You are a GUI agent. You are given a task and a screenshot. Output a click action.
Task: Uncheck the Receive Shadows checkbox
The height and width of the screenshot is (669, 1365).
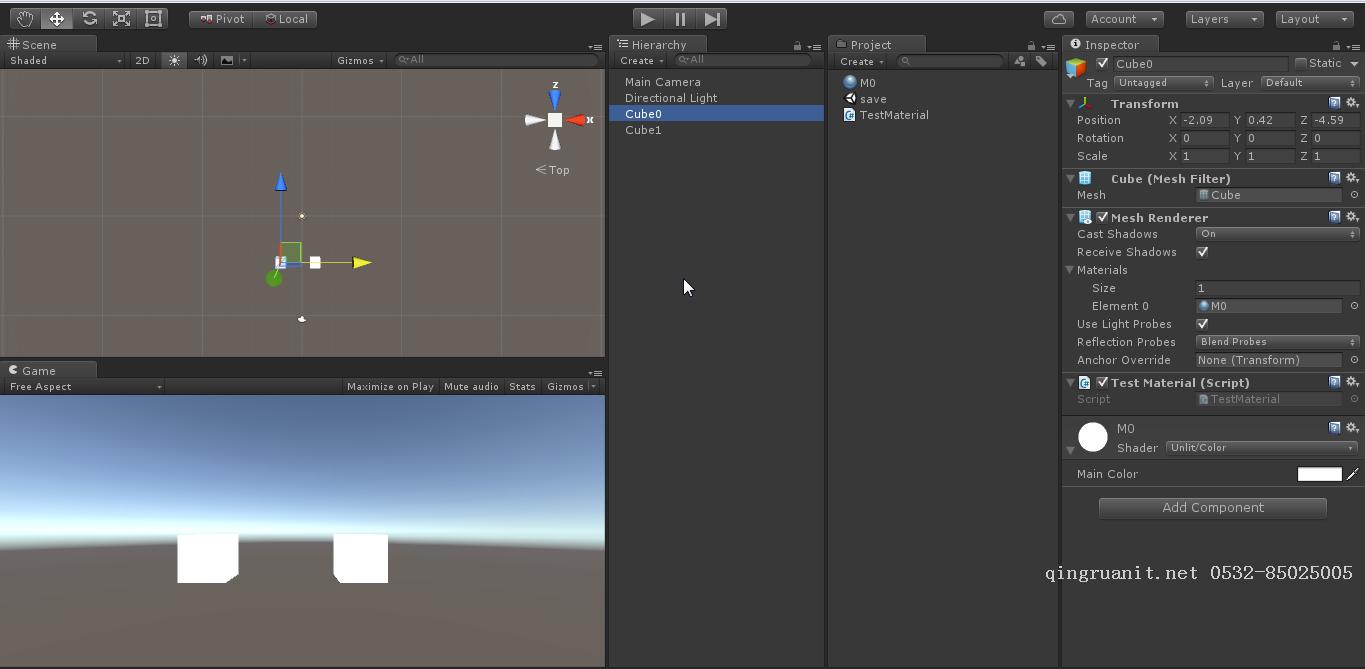point(1202,252)
